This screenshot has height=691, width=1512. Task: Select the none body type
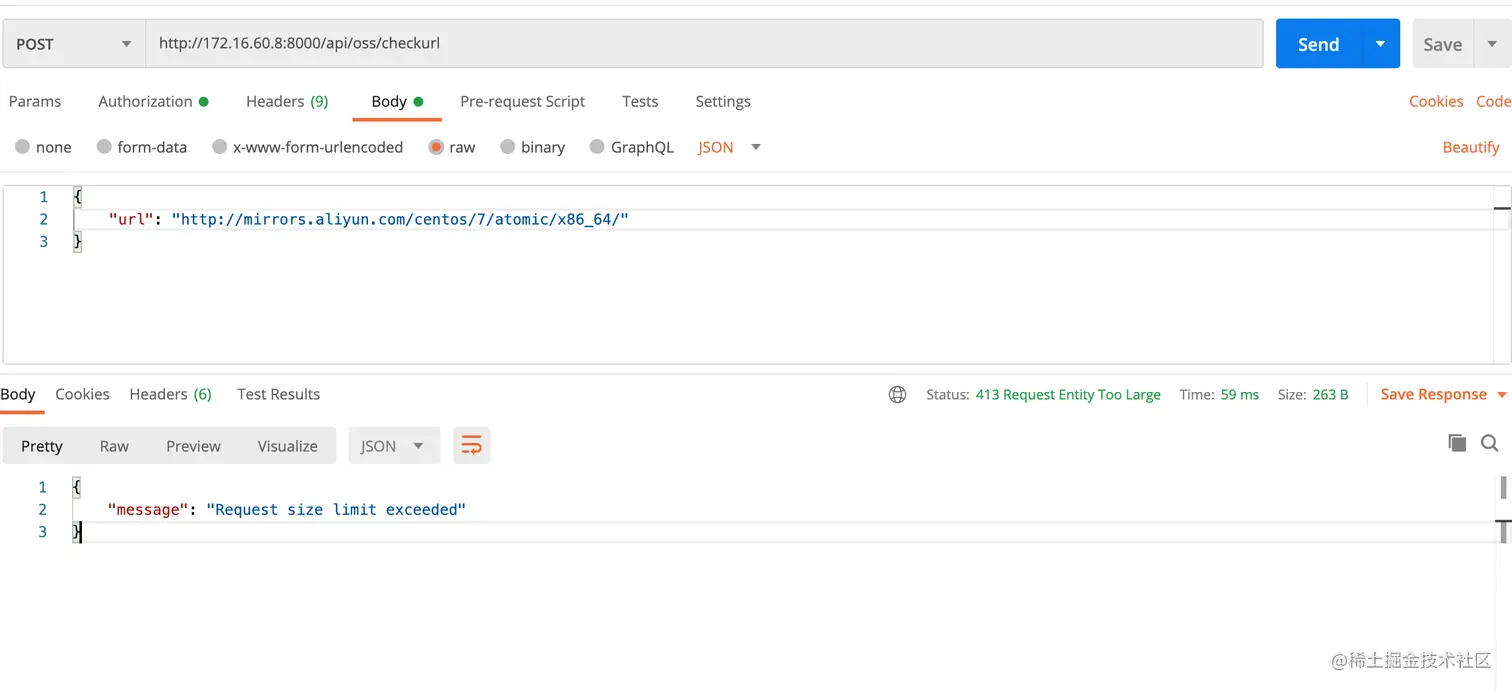(43, 147)
